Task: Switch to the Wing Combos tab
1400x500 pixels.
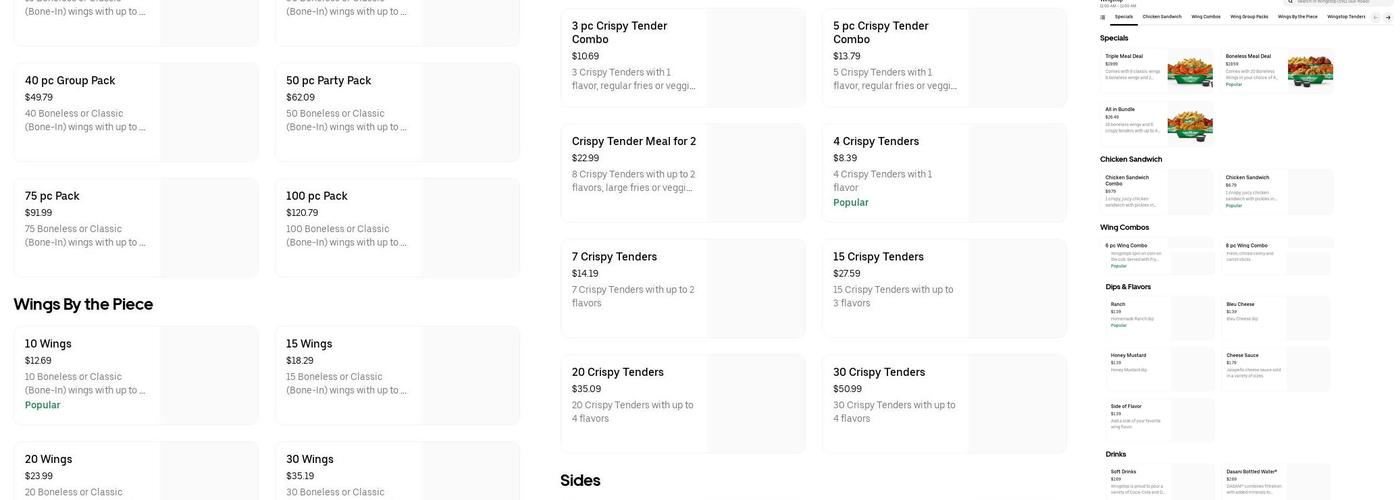Action: (1206, 17)
